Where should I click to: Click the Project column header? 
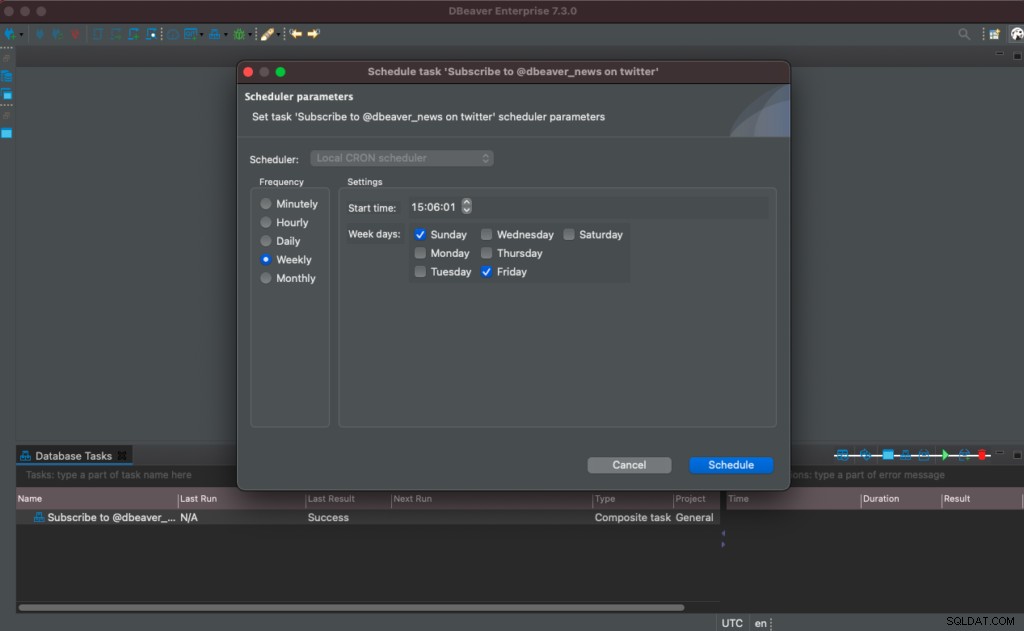(696, 499)
